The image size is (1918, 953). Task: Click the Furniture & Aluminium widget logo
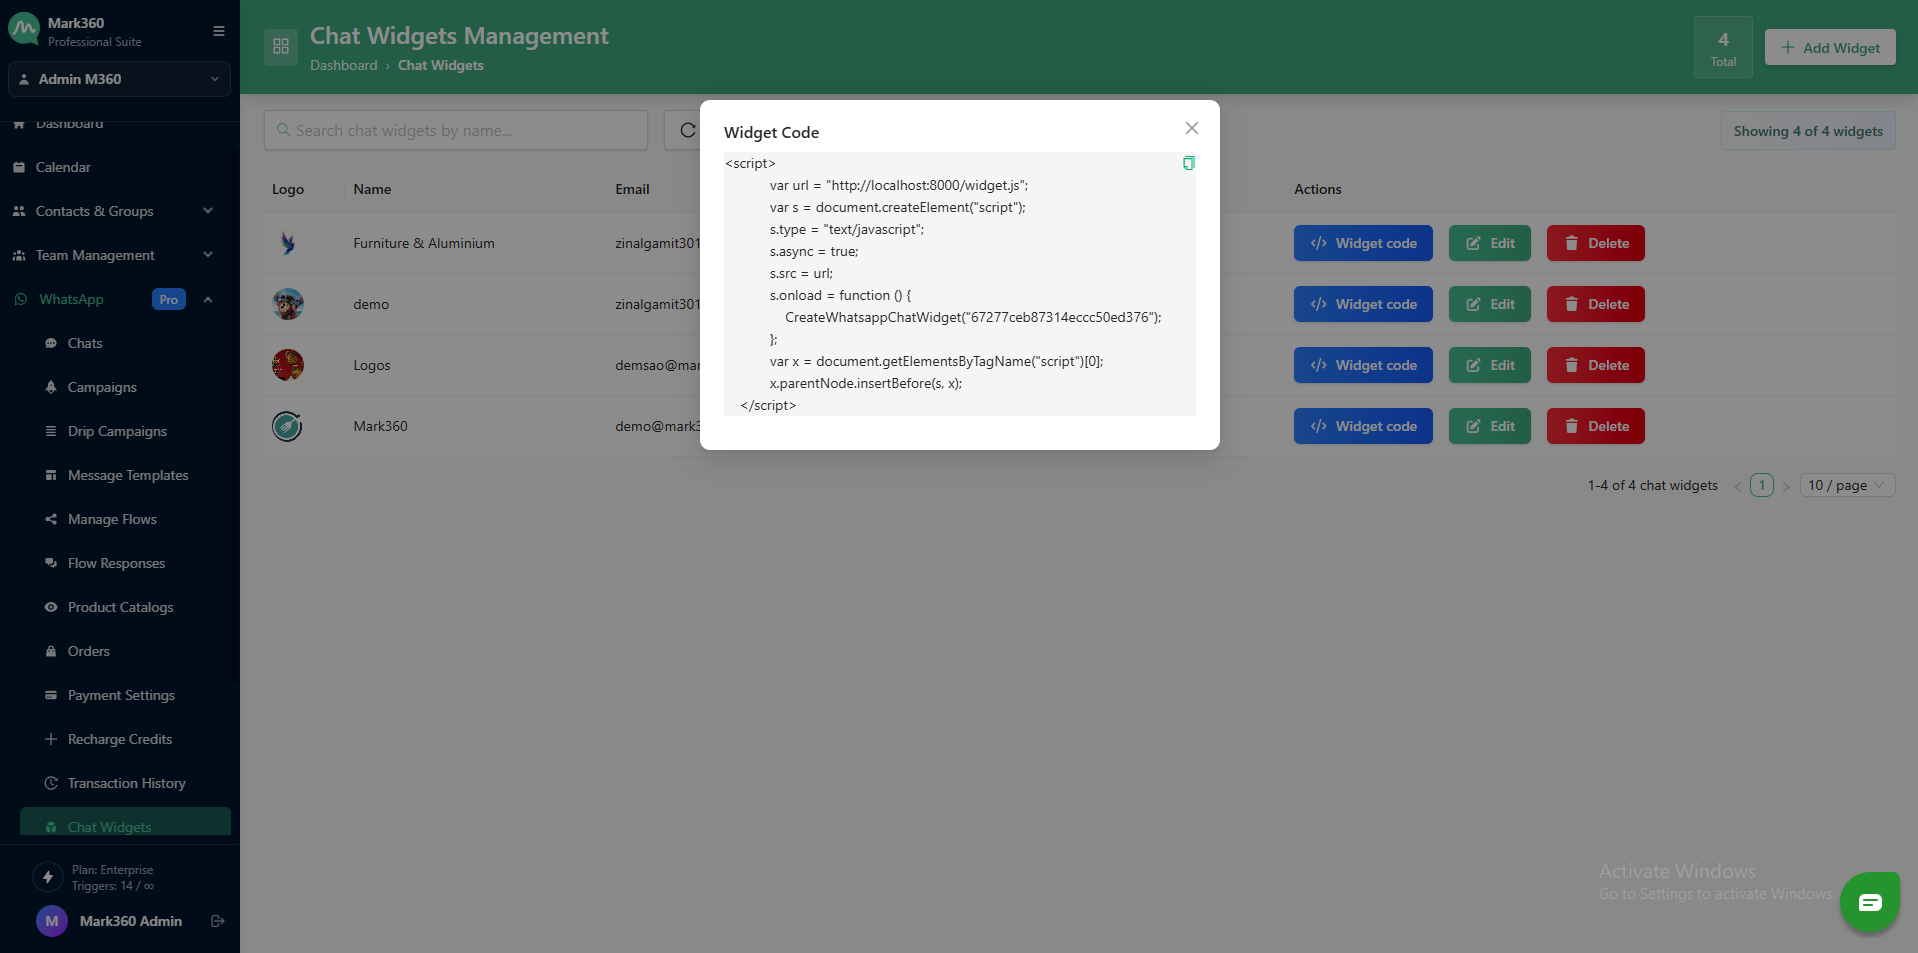click(x=288, y=243)
